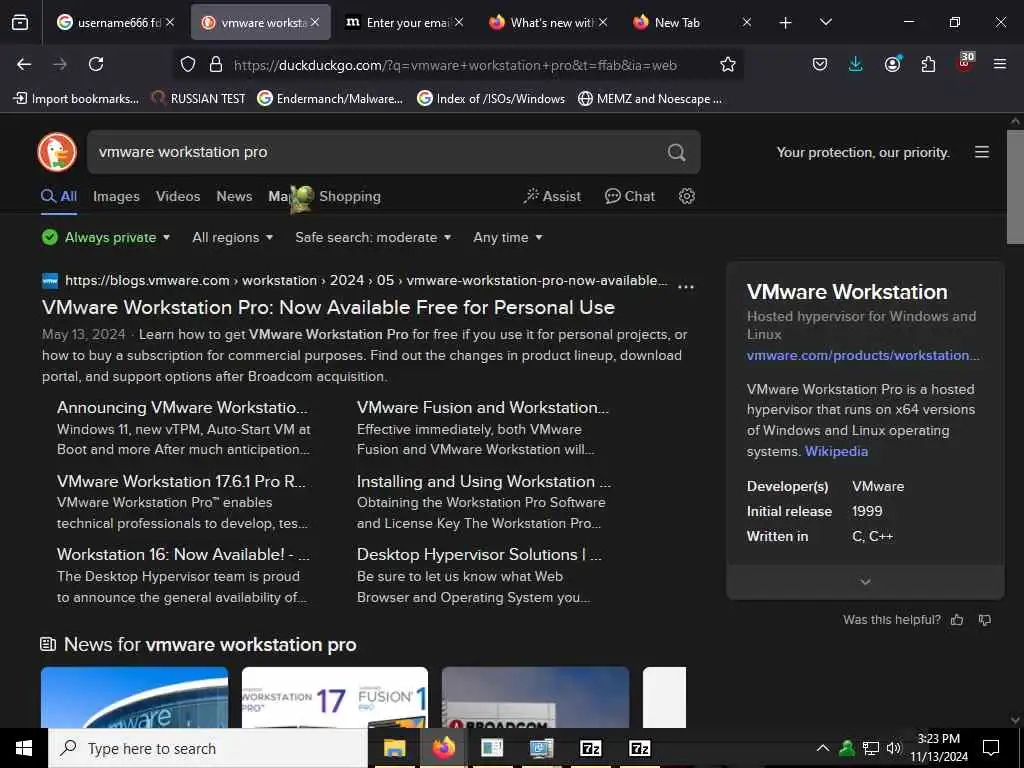Click the forward navigation arrow
The width and height of the screenshot is (1024, 768).
tap(59, 64)
